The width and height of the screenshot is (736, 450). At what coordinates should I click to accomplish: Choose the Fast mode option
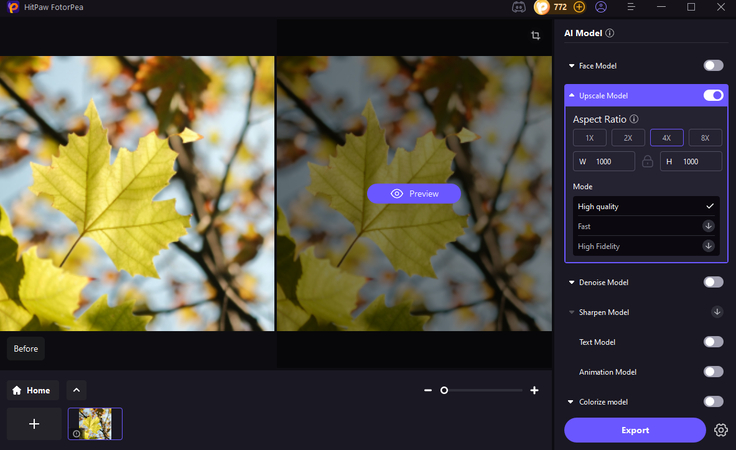click(640, 226)
